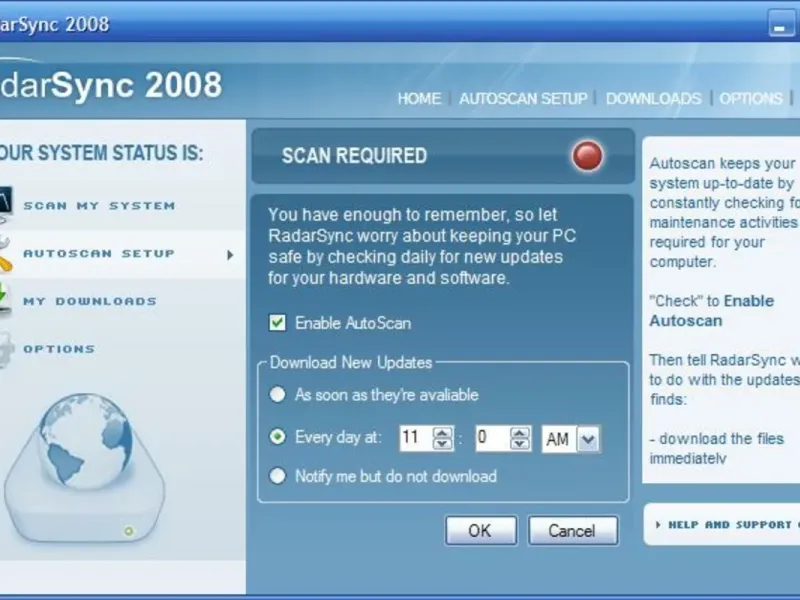Open the AM/PM dropdown
Image resolution: width=800 pixels, height=600 pixels.
tap(588, 439)
